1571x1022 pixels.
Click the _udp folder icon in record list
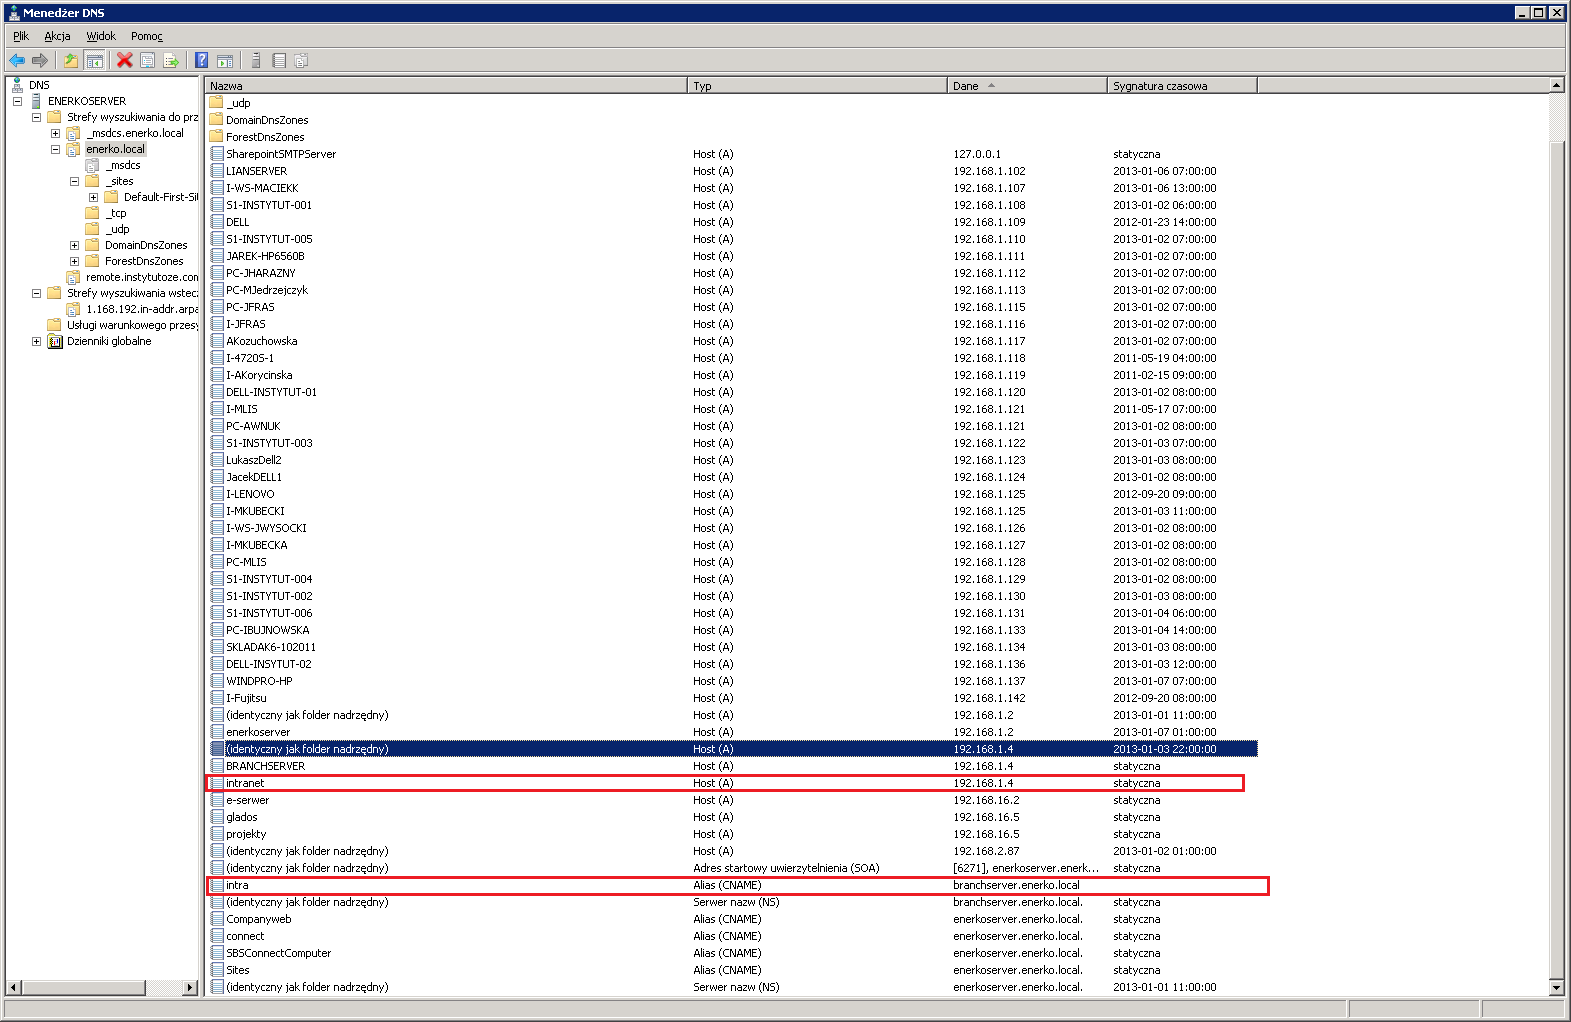pyautogui.click(x=216, y=103)
